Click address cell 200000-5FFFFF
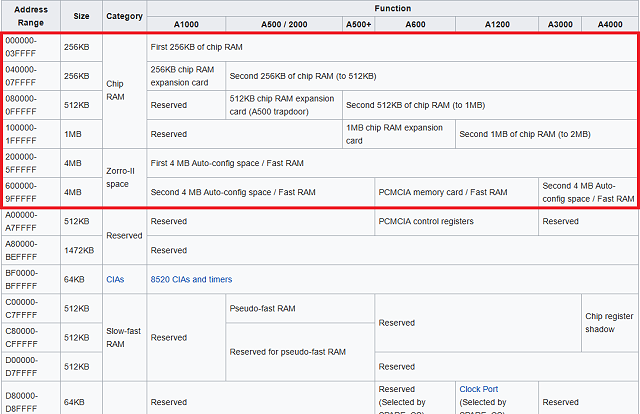 pyautogui.click(x=31, y=163)
